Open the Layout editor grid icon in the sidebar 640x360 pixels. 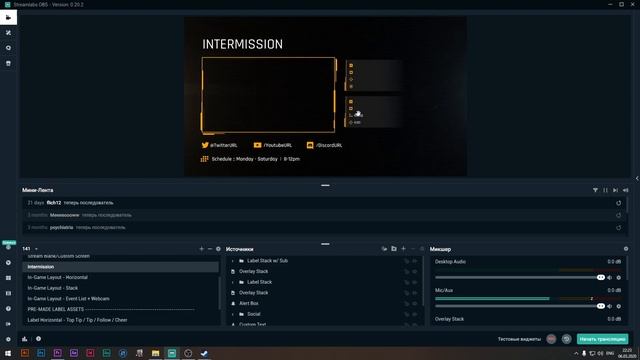(x=8, y=278)
